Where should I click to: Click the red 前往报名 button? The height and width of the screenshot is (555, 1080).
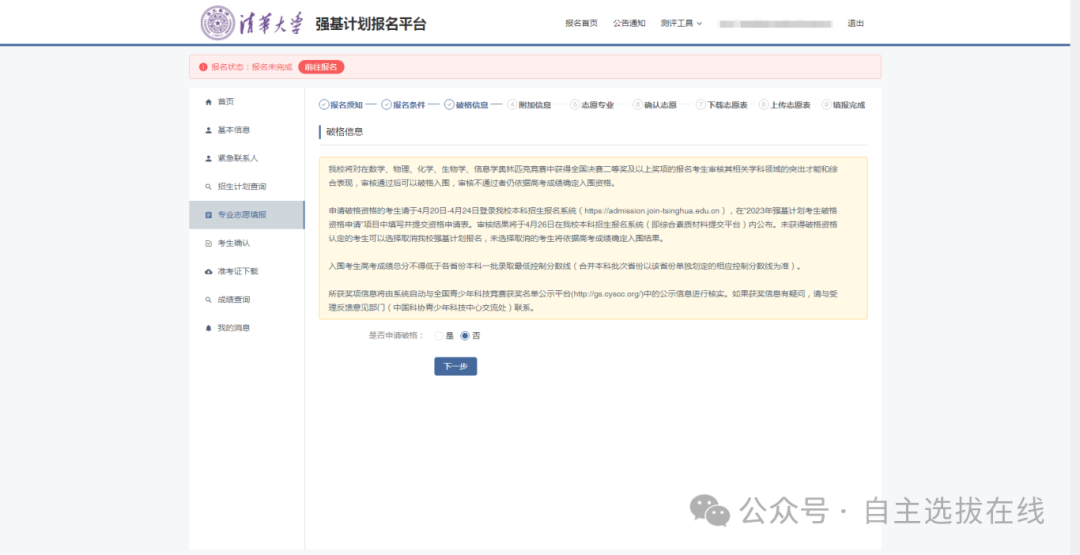[321, 67]
